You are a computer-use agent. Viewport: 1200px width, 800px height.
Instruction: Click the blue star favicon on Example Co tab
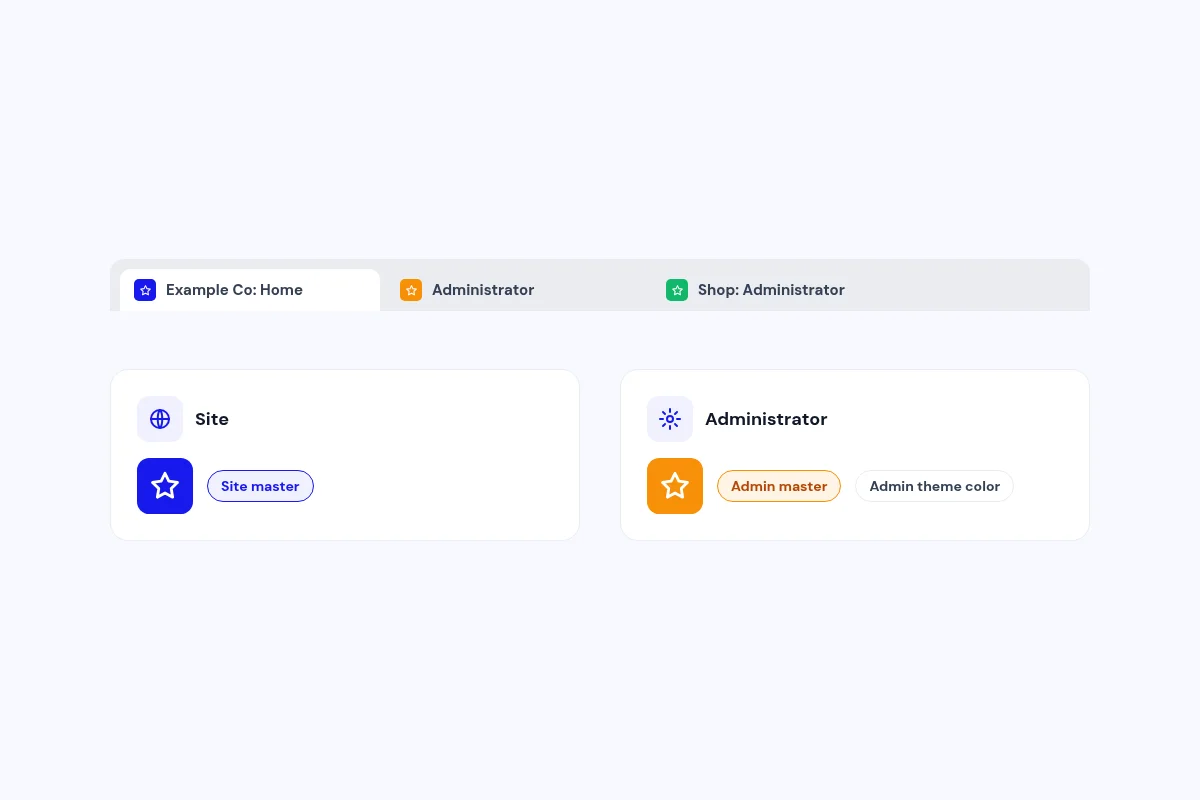pyautogui.click(x=145, y=290)
